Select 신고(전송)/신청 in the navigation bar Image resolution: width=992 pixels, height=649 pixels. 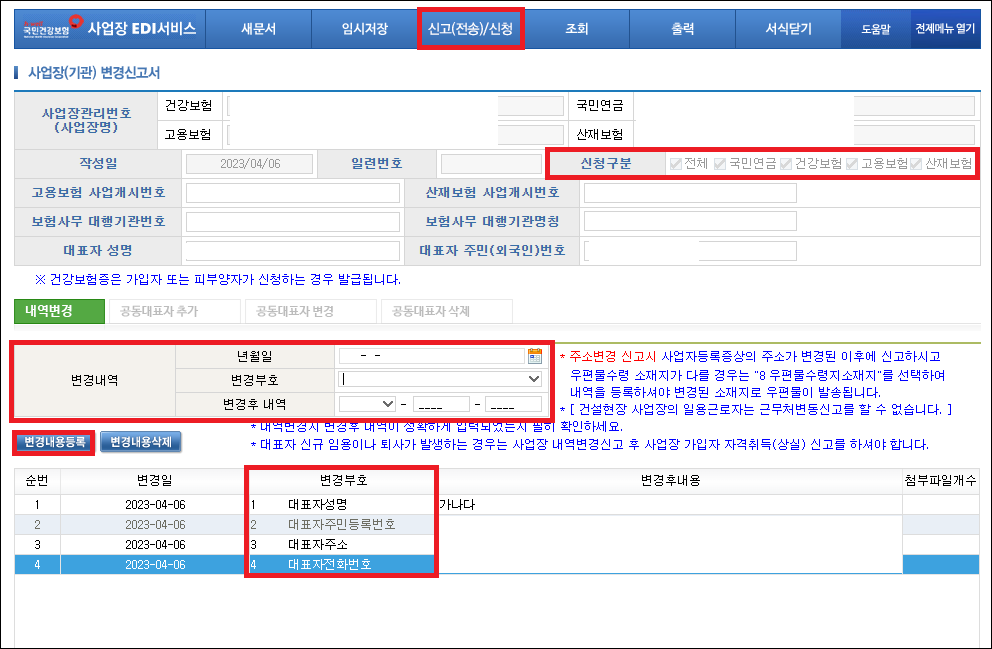[x=470, y=29]
